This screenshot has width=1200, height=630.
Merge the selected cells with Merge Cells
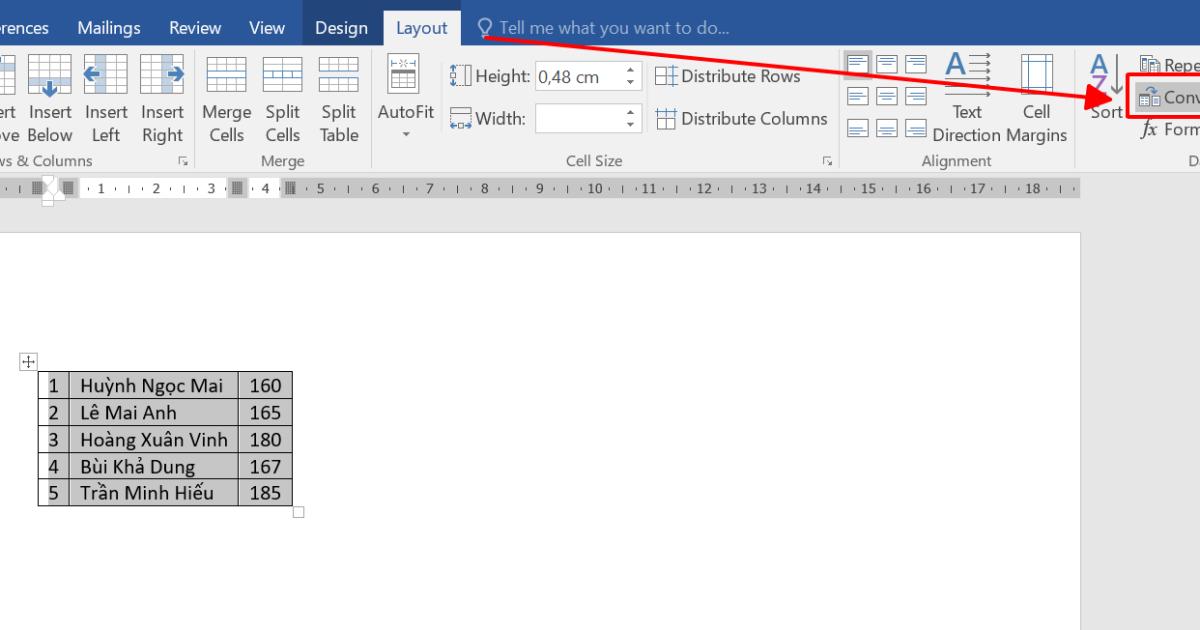(226, 99)
